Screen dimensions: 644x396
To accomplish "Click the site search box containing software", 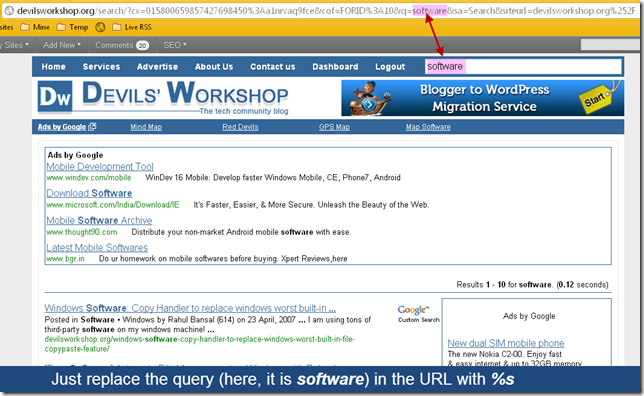I will point(524,67).
